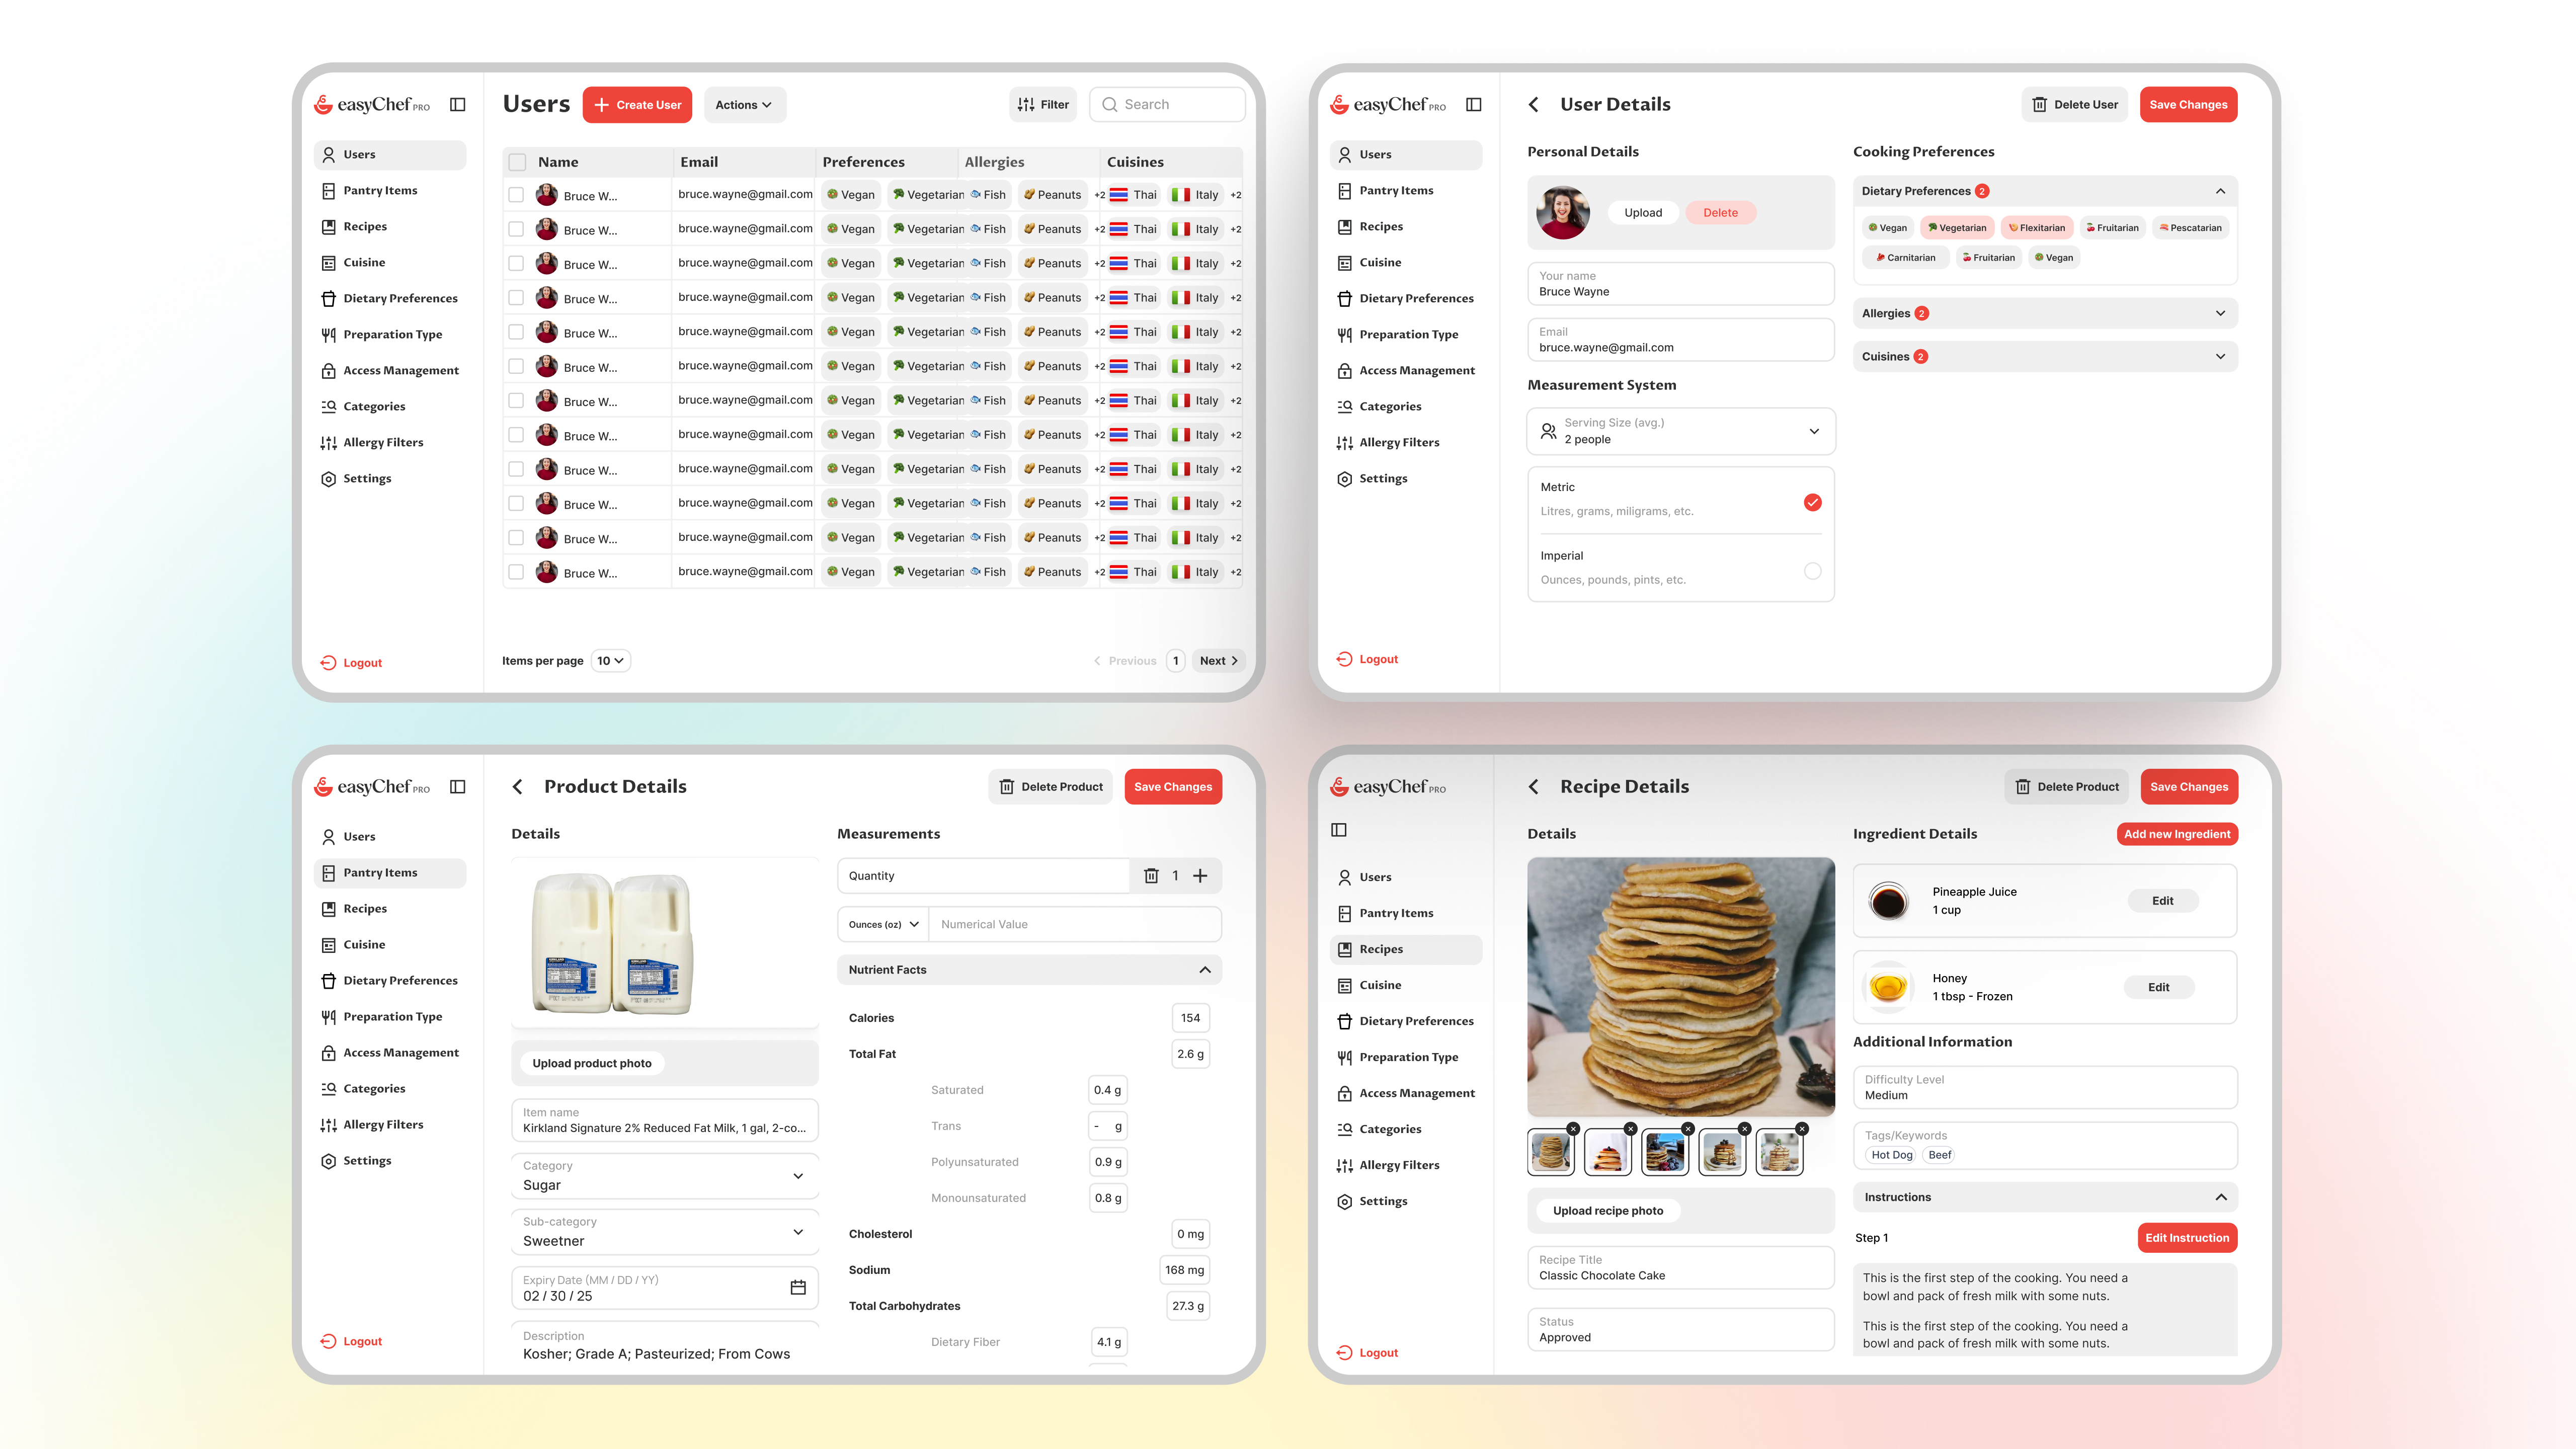Viewport: 2576px width, 1449px height.
Task: Select the Imperial measurement radio button
Action: 1812,571
